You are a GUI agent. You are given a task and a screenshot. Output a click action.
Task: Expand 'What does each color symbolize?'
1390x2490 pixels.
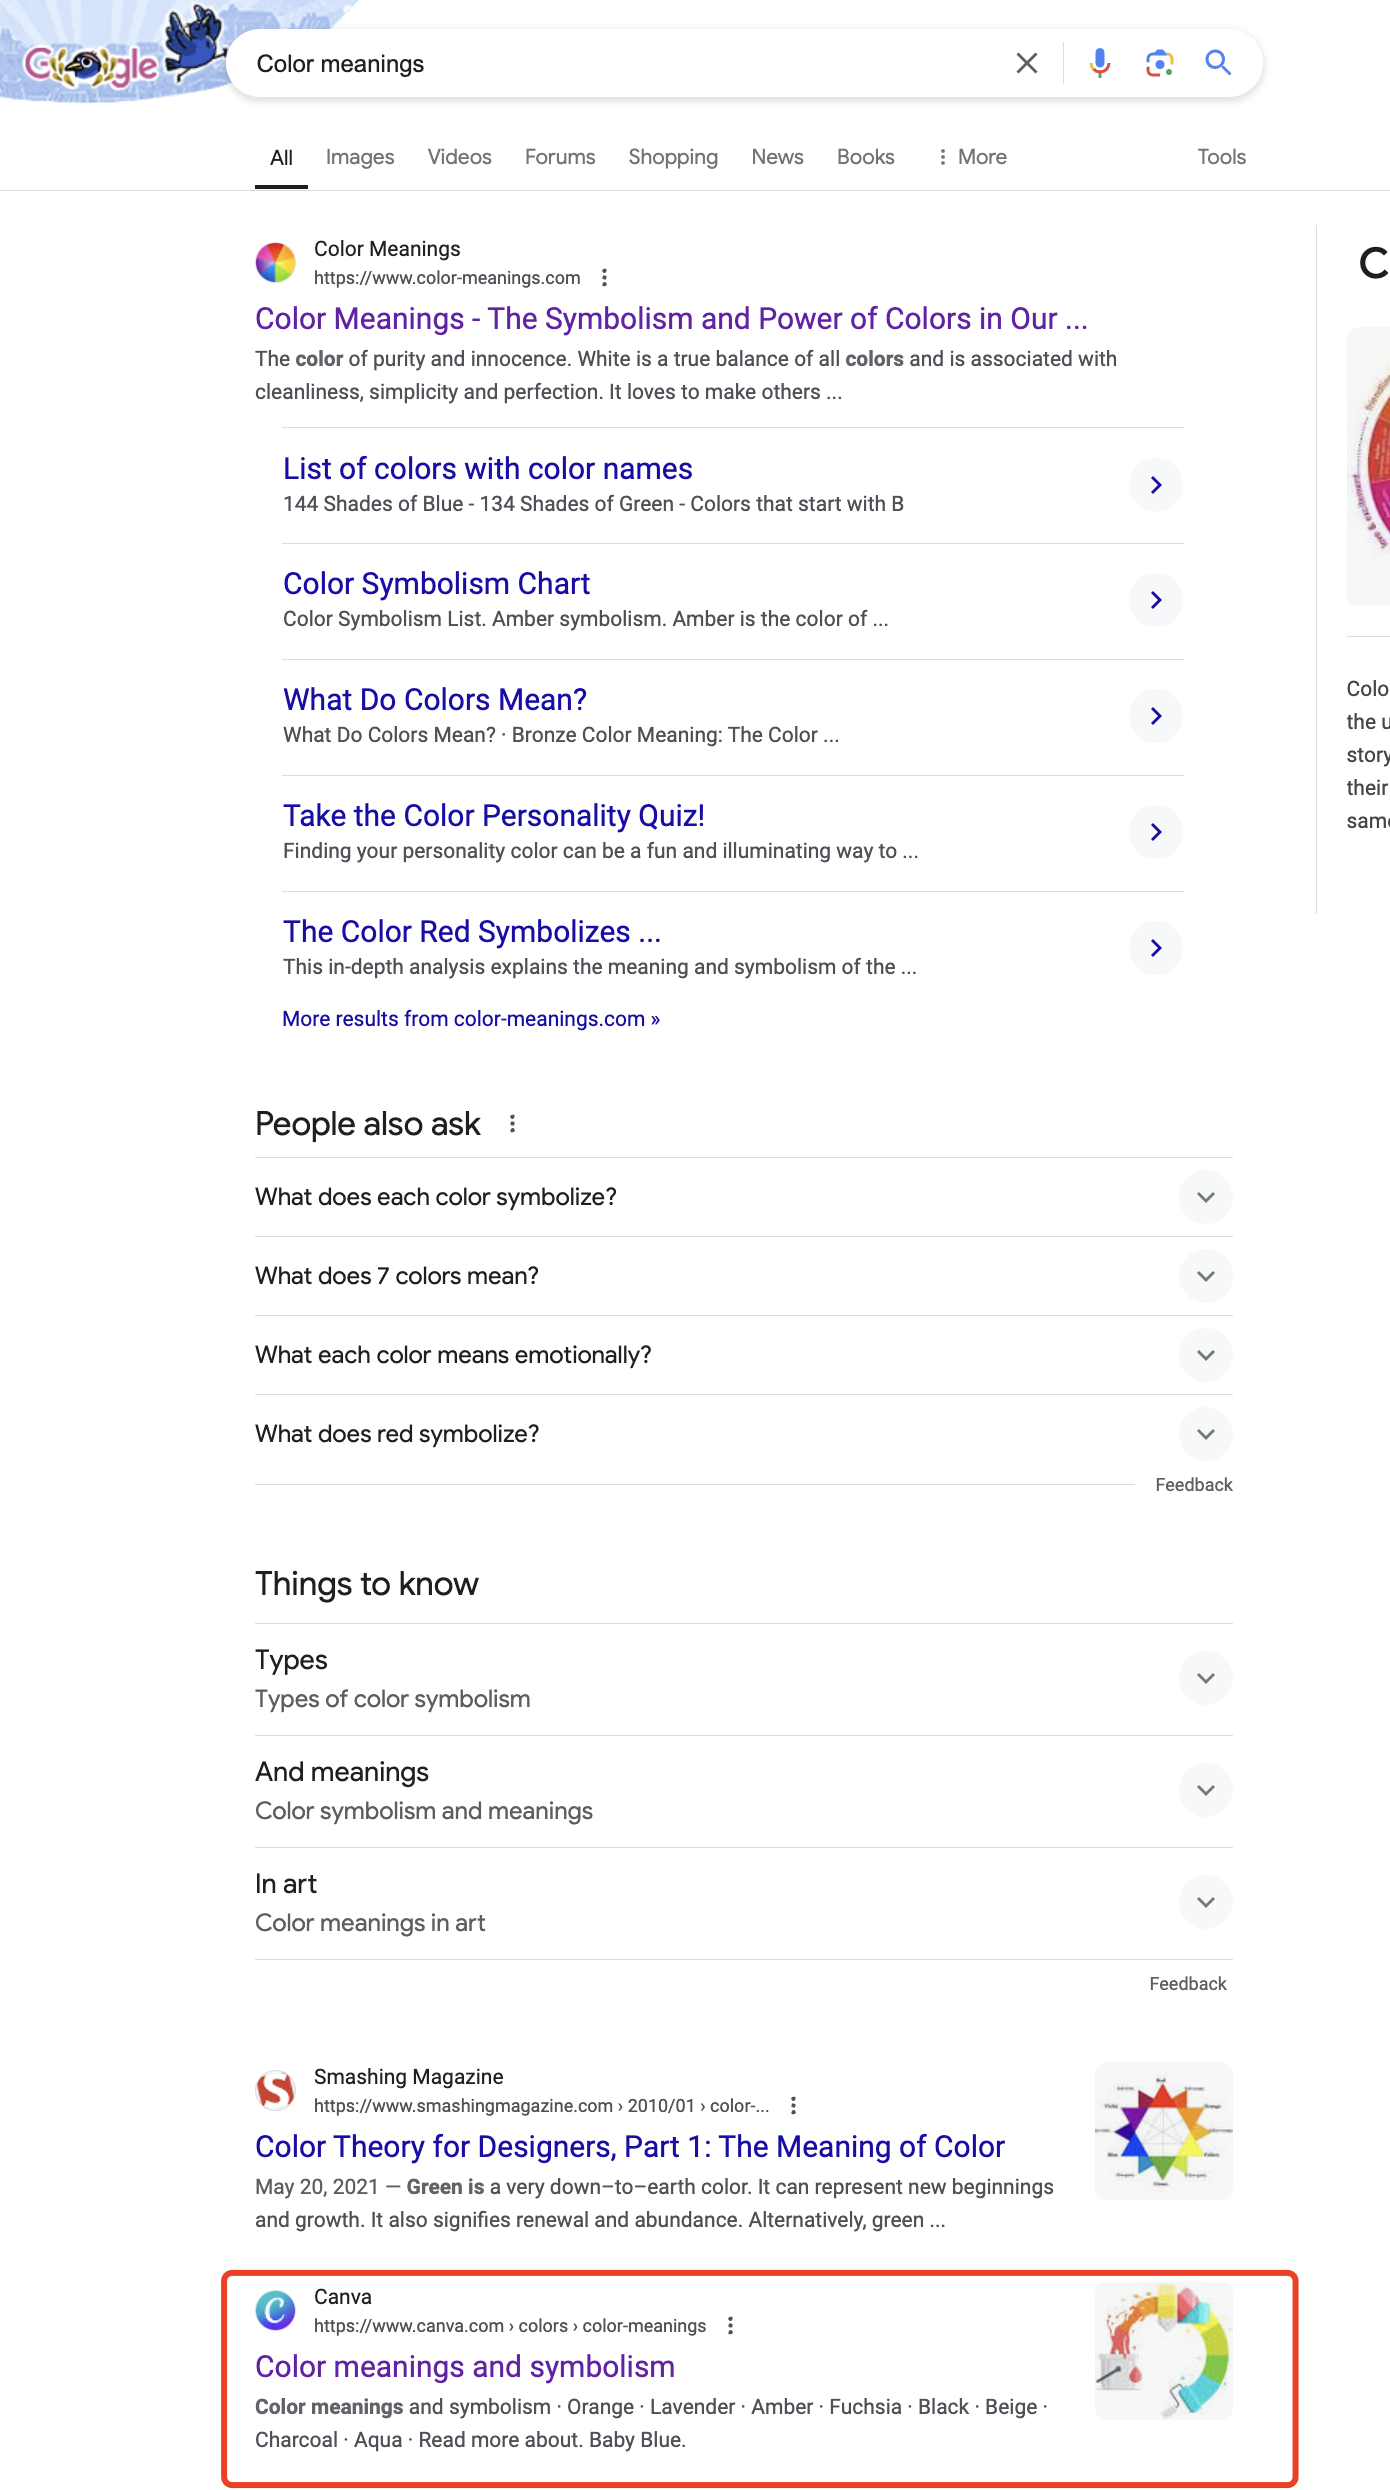pos(744,1197)
